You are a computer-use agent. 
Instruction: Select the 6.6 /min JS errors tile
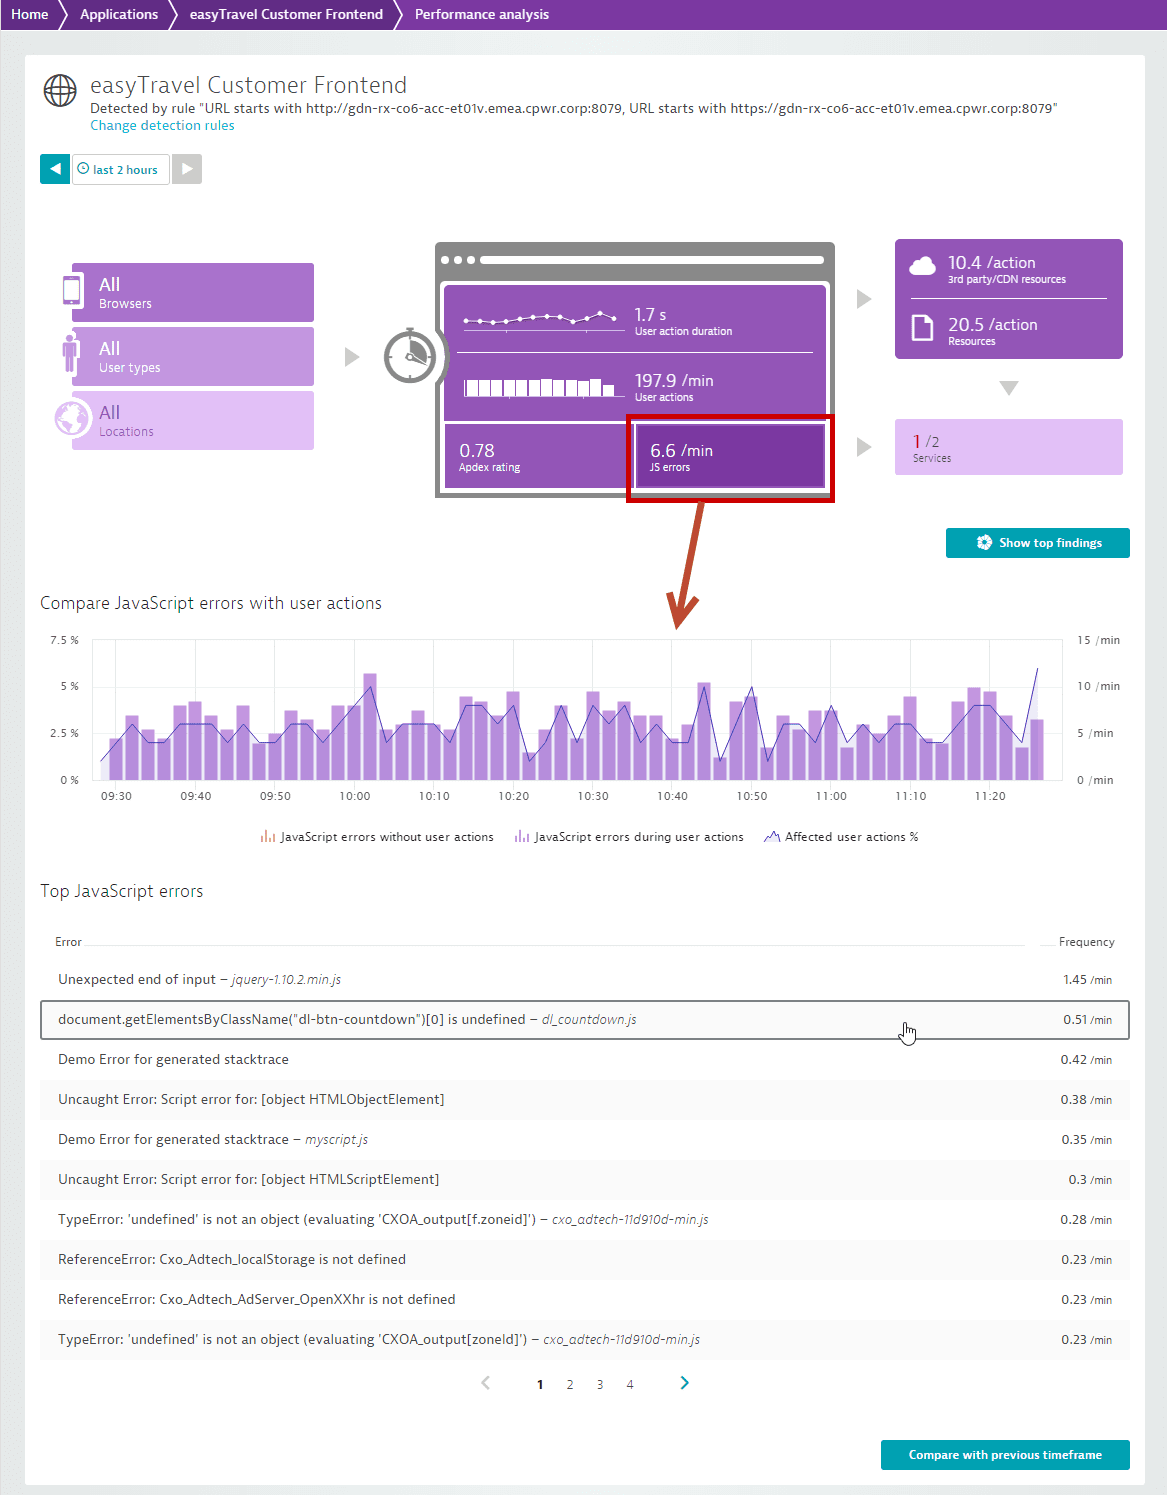[x=730, y=457]
